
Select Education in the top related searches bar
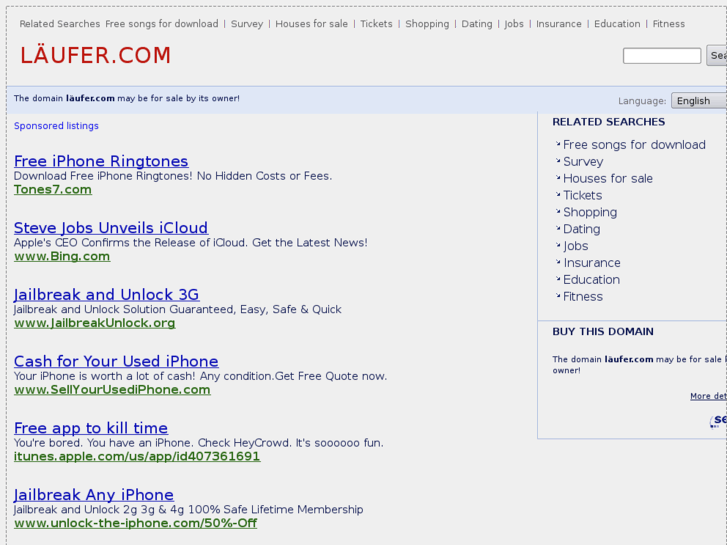point(617,24)
